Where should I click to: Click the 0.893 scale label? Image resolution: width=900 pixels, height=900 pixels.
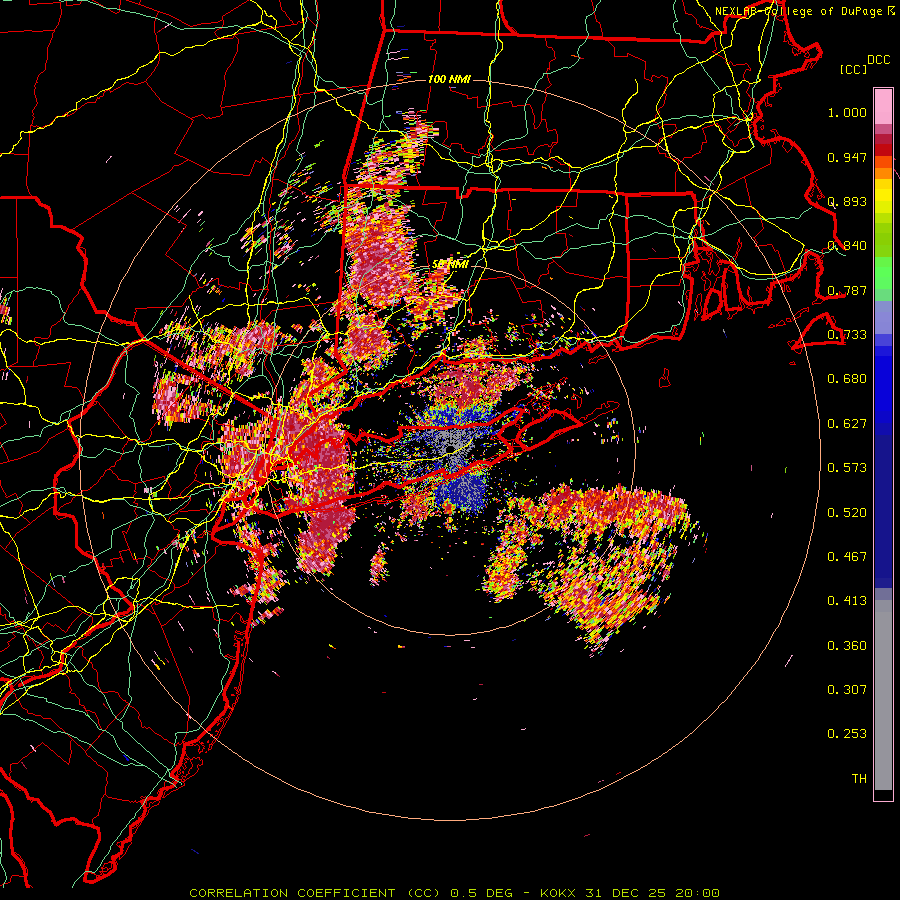click(847, 201)
